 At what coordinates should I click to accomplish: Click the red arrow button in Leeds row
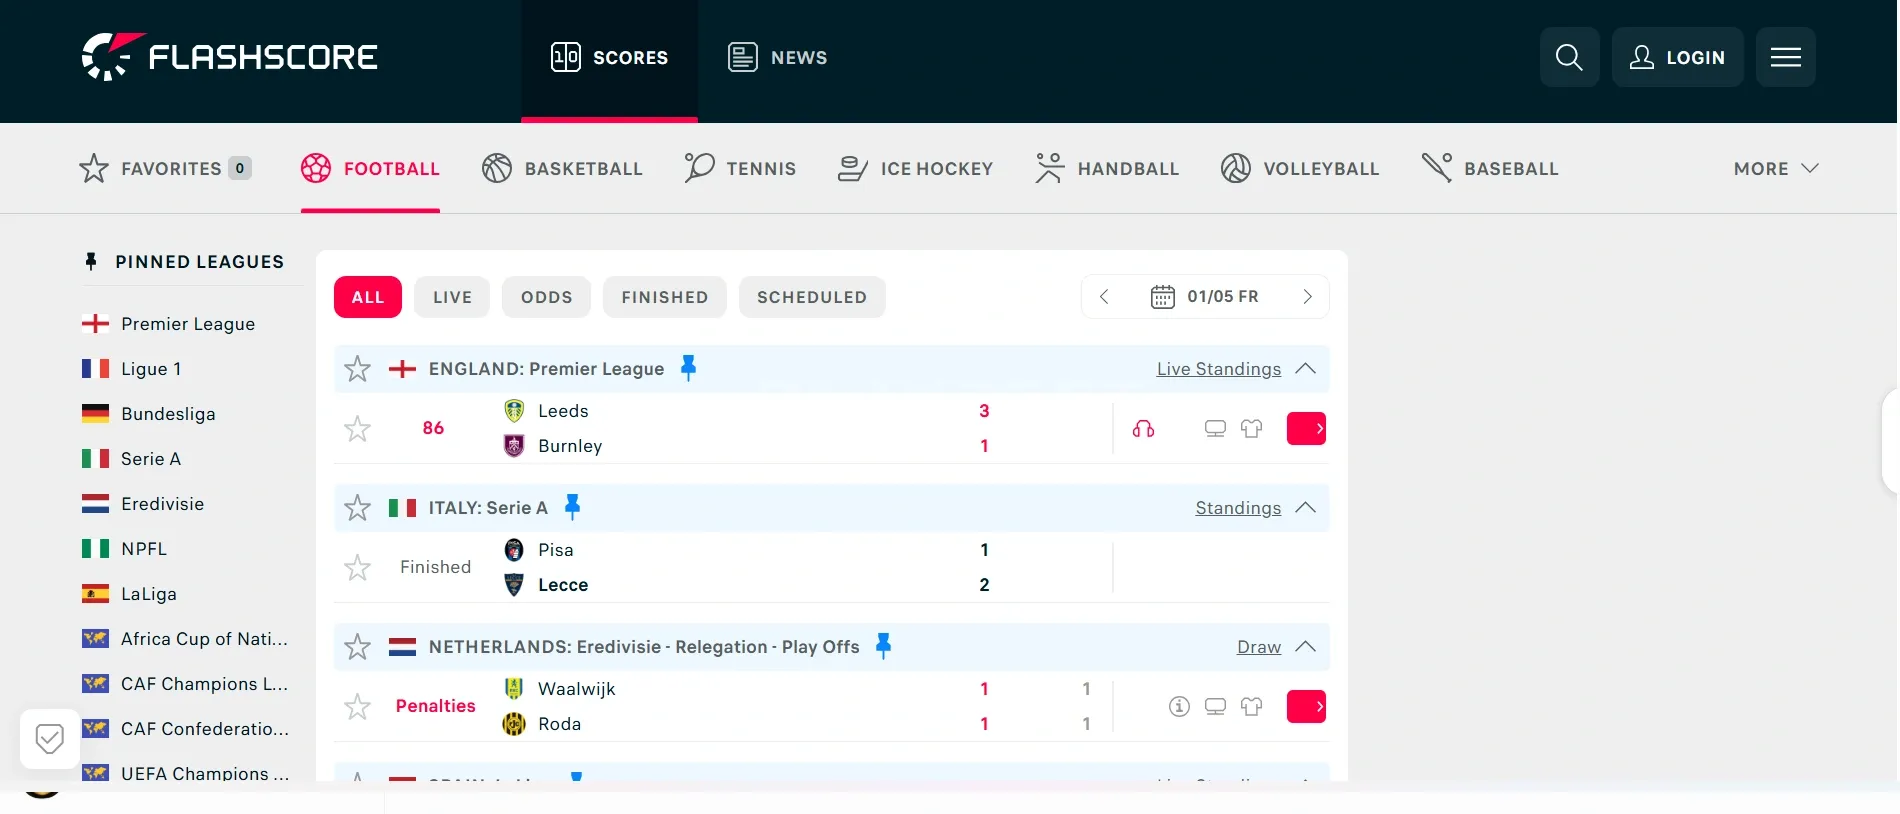click(1306, 429)
